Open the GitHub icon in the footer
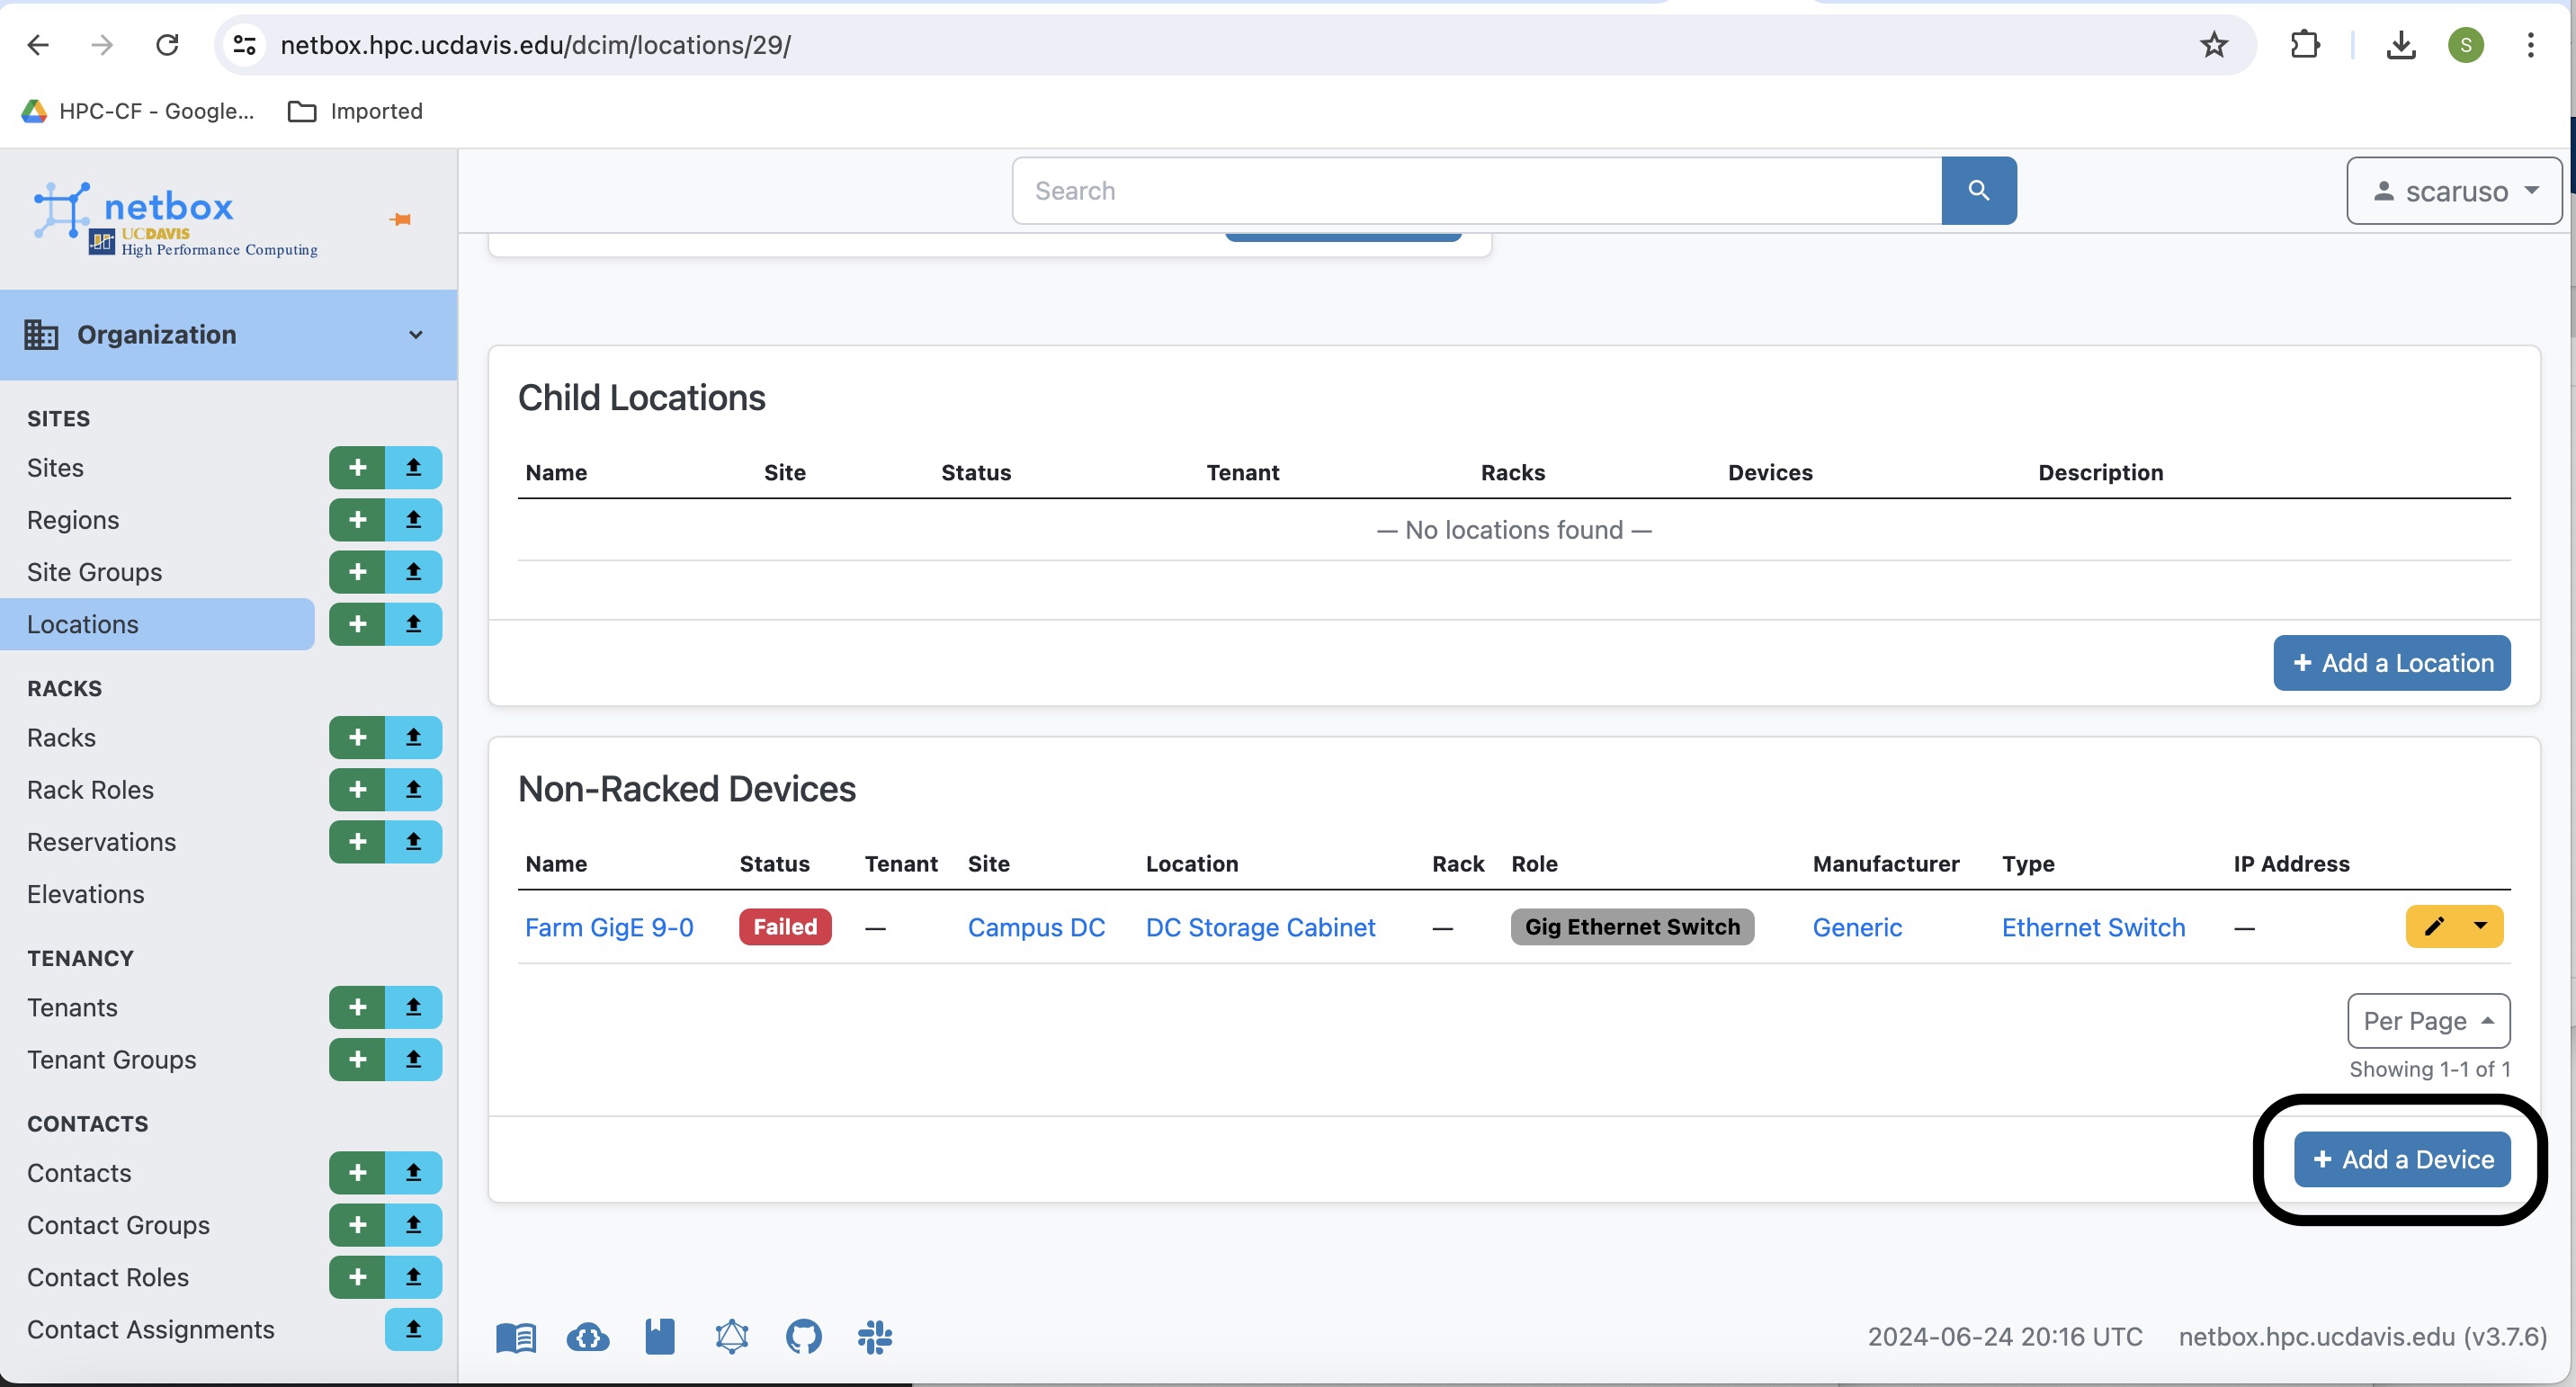The height and width of the screenshot is (1387, 2576). (803, 1336)
